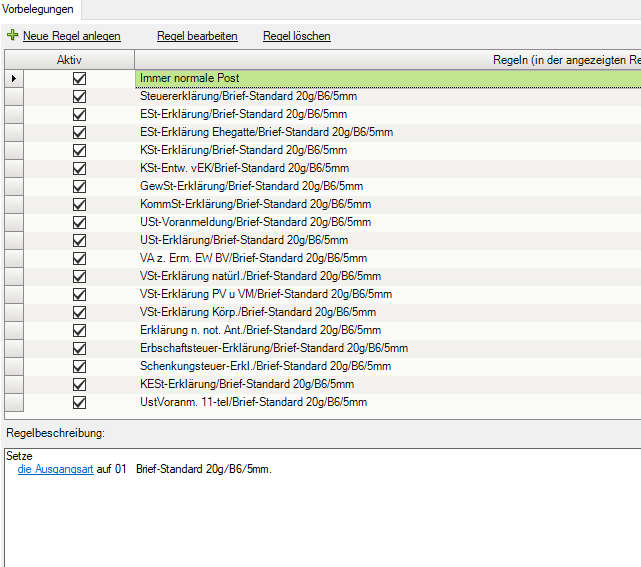Screen dimensions: 641x567
Task: Toggle Aktiv checkbox for Steuererklärung rule
Action: [x=79, y=96]
